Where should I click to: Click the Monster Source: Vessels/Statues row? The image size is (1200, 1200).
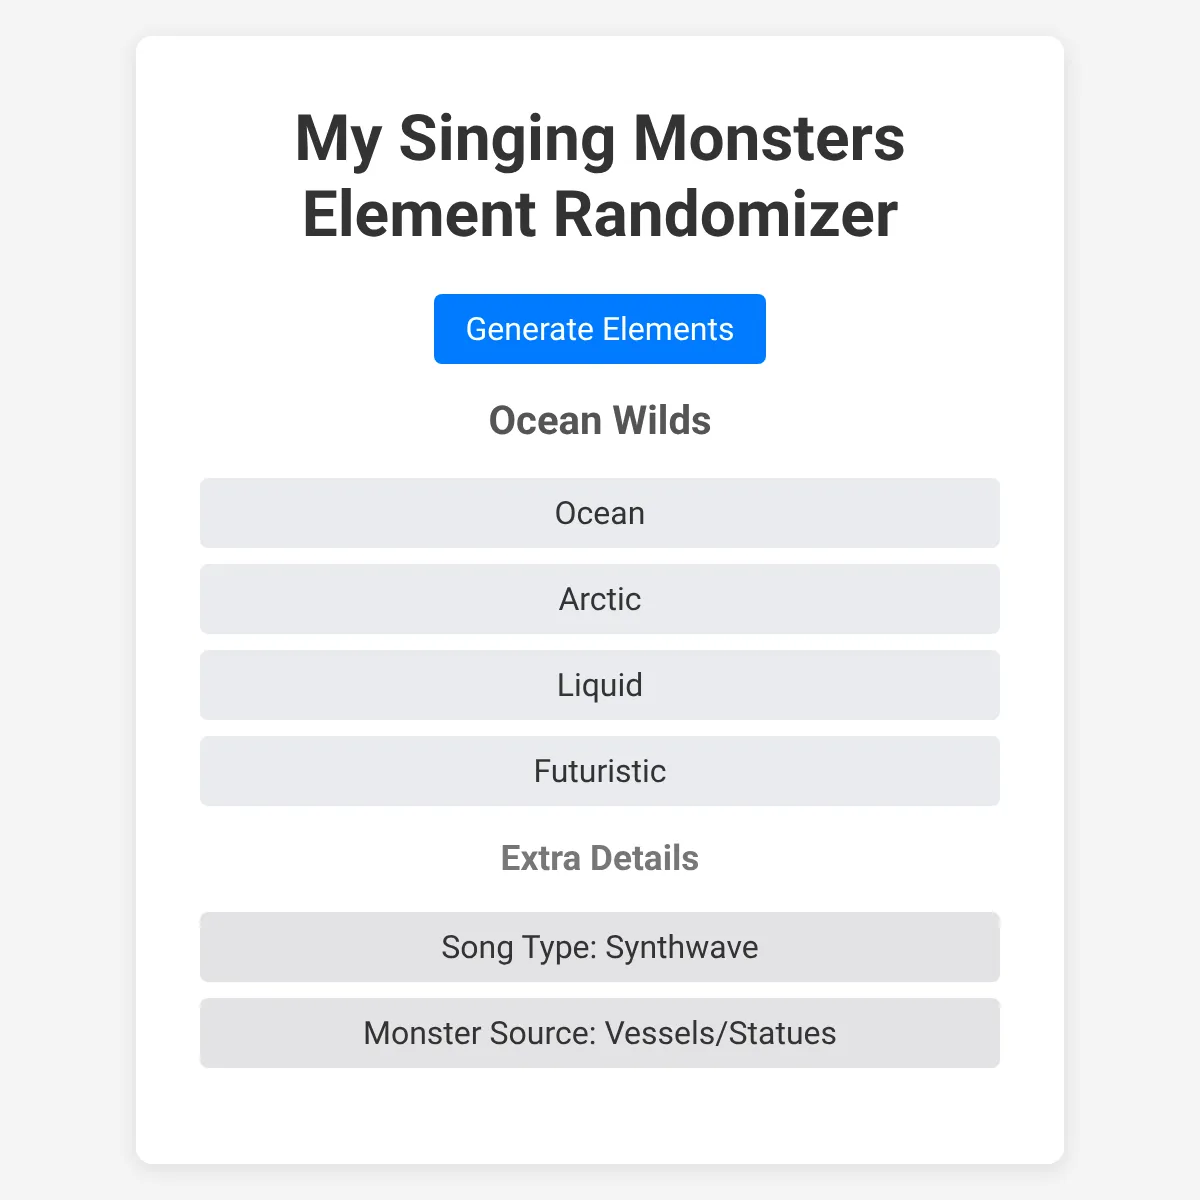[600, 1033]
